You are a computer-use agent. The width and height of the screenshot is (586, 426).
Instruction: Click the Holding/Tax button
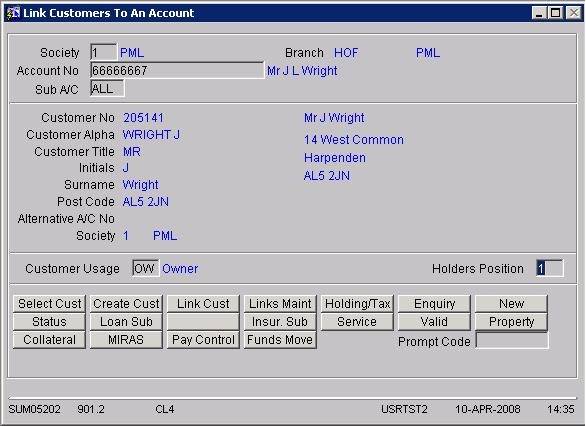pyautogui.click(x=357, y=303)
